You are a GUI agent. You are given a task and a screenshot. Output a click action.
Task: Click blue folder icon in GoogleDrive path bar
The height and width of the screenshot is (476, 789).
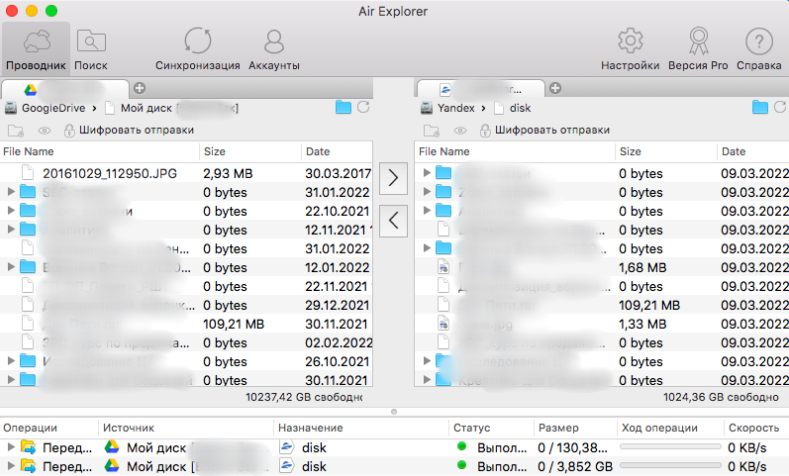pos(343,107)
